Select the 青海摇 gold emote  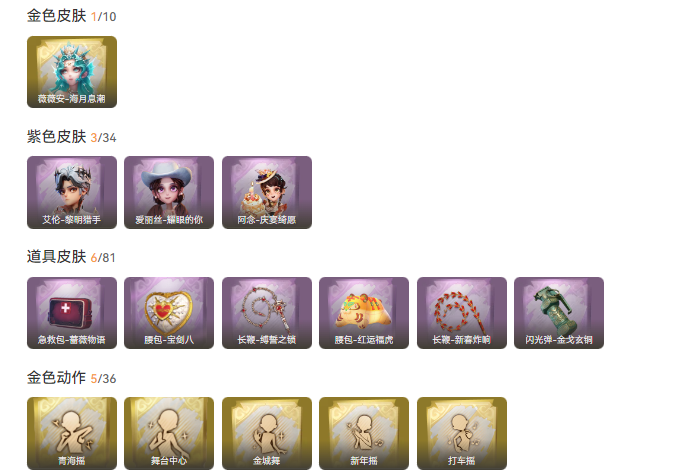(x=72, y=433)
